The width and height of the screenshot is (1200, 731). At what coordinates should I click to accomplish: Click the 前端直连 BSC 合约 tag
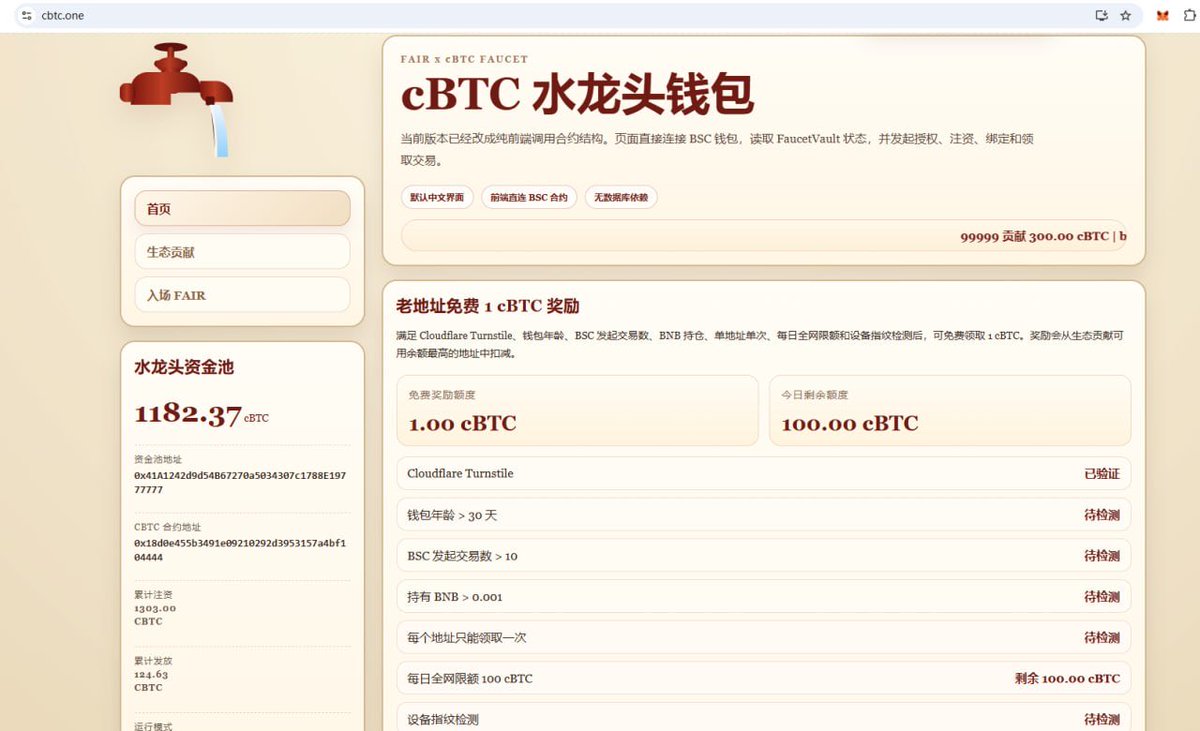coord(529,197)
